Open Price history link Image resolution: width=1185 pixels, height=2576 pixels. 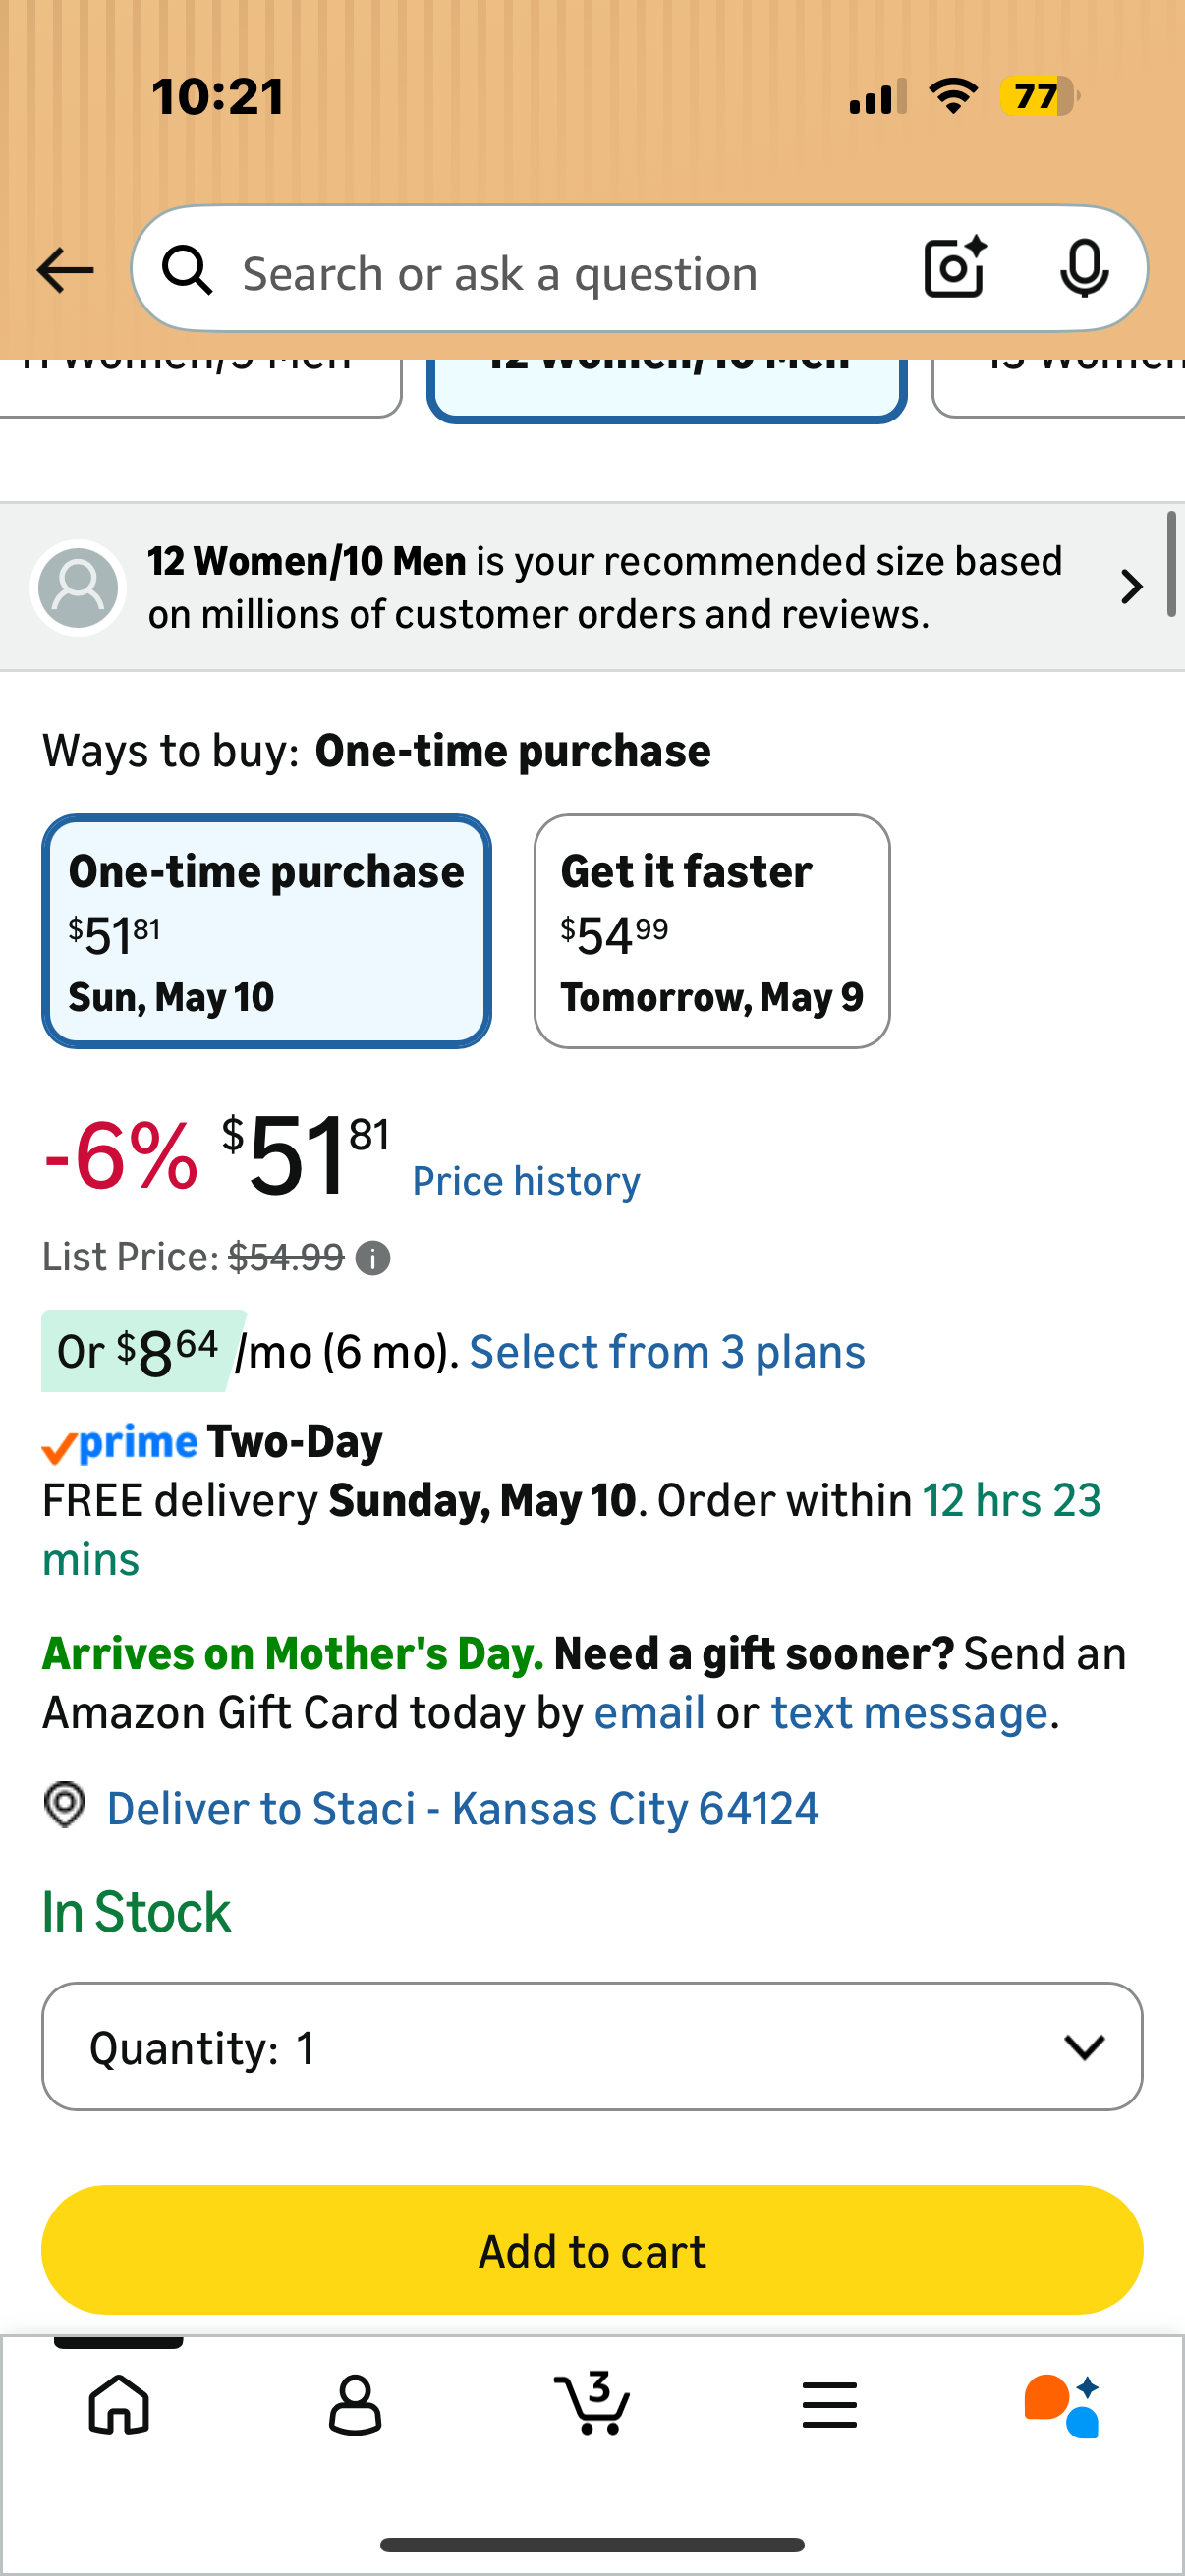click(526, 1181)
